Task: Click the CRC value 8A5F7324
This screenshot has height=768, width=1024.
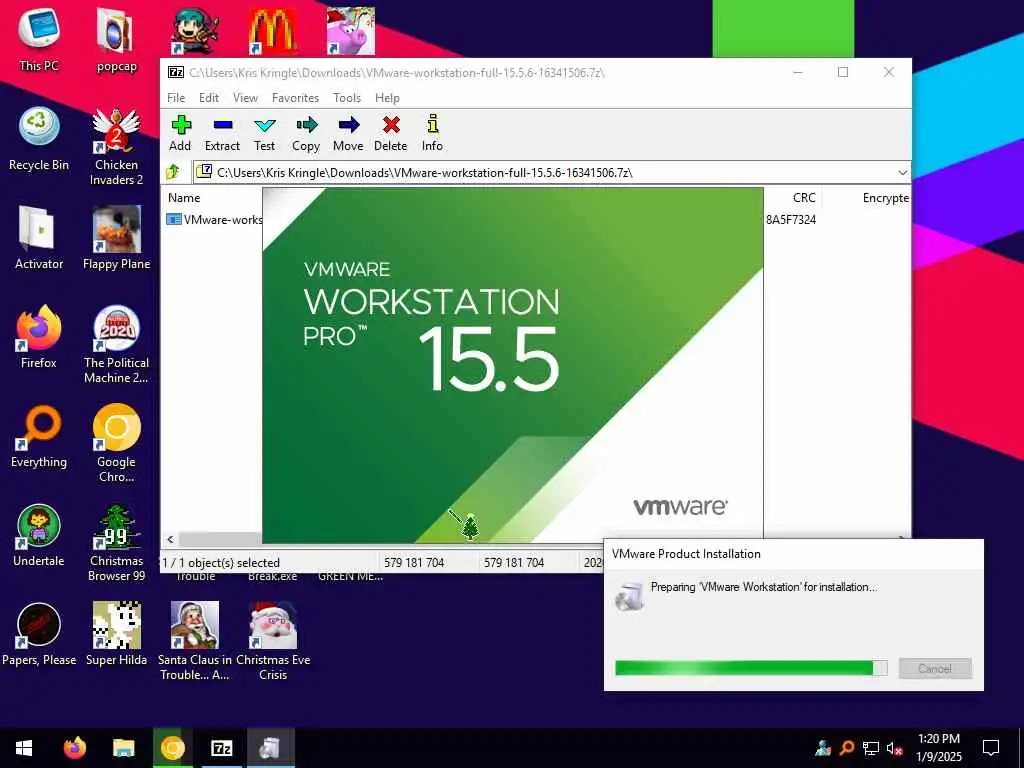Action: pyautogui.click(x=791, y=219)
